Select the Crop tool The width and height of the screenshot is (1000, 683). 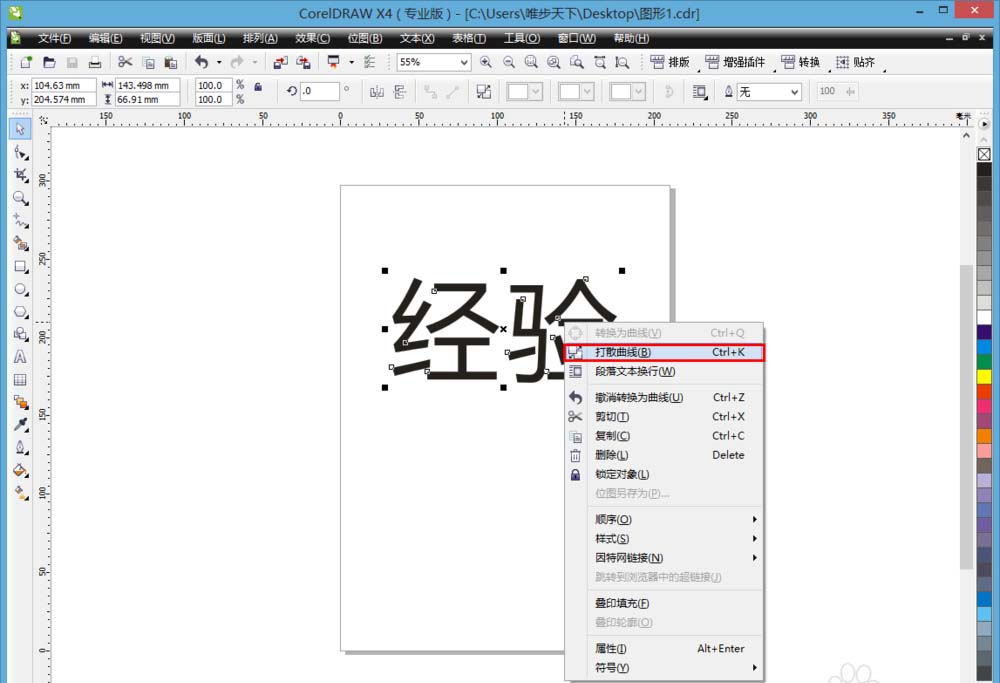[x=20, y=175]
